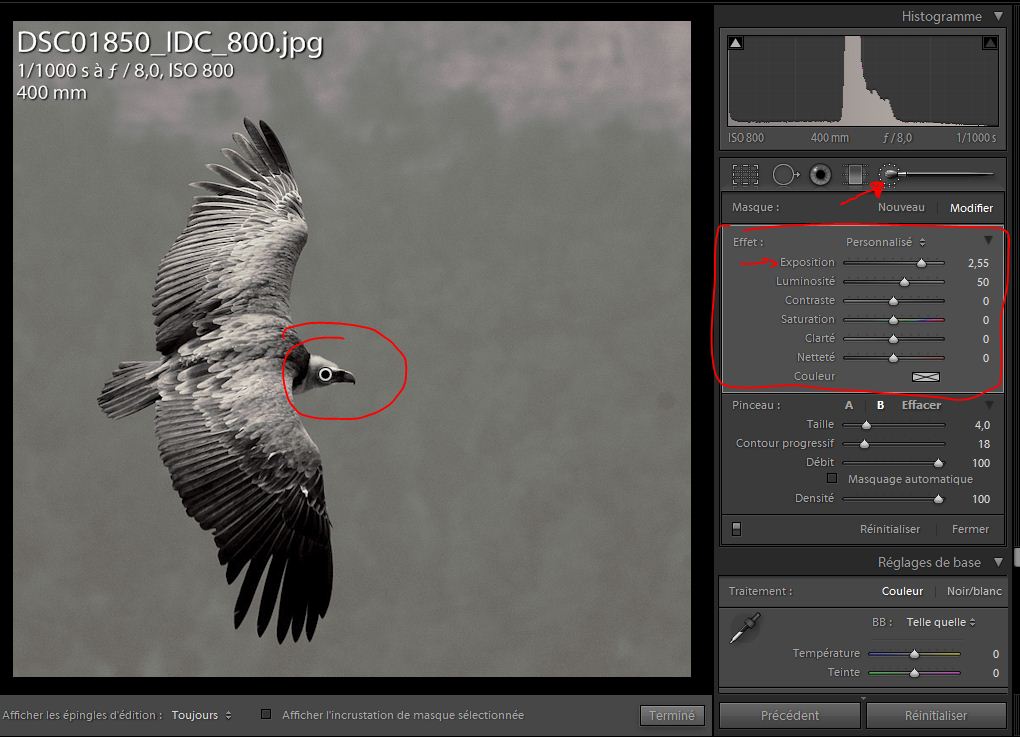
Task: Select the Adjustment brush tool
Action: pyautogui.click(x=890, y=174)
